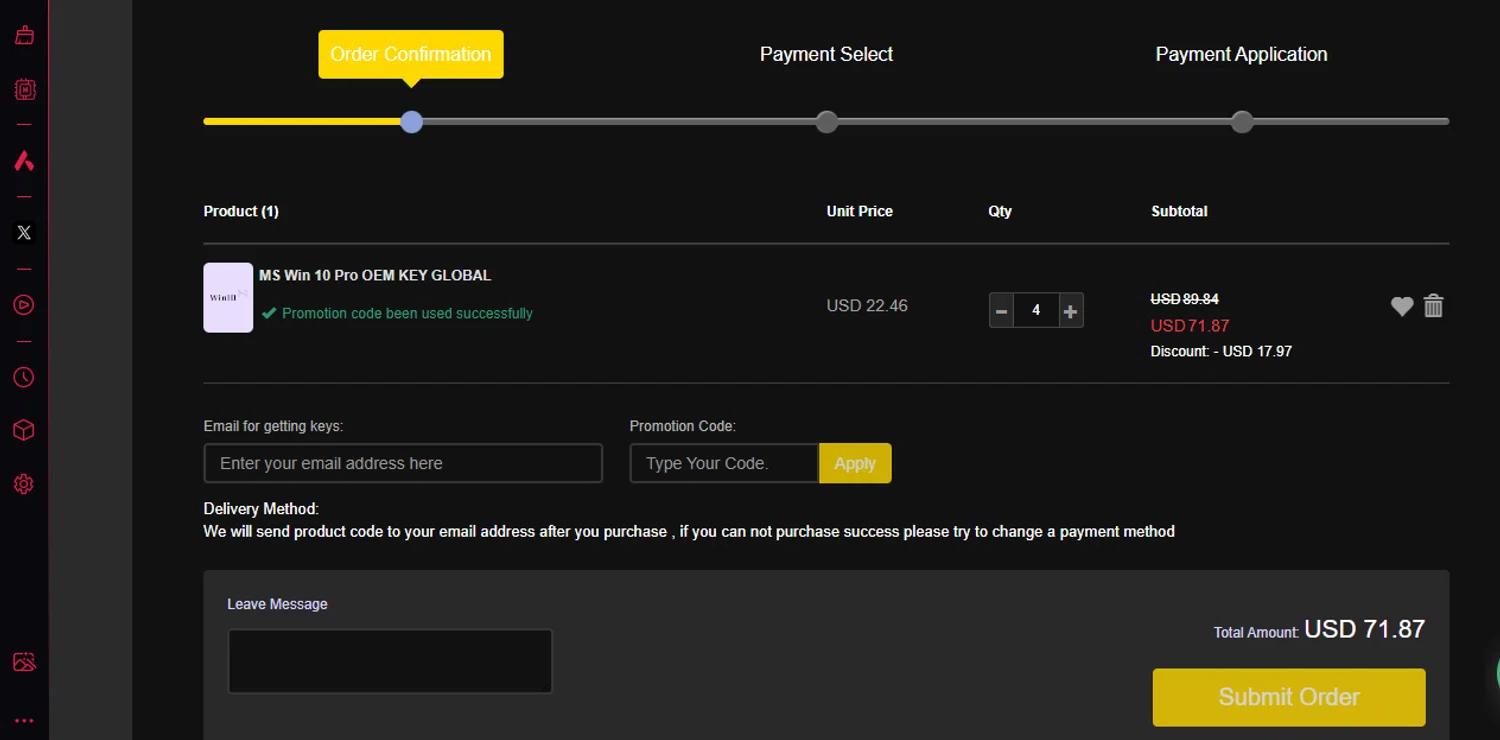
Task: Open the image gallery icon in sidebar
Action: click(x=24, y=662)
